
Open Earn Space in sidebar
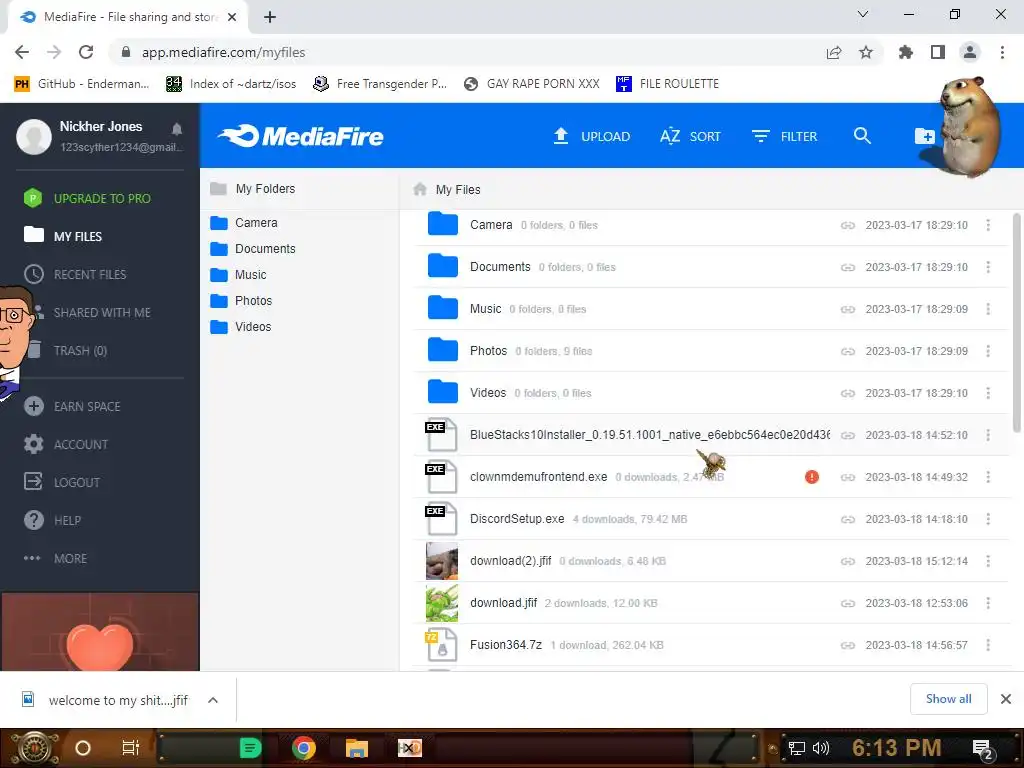tap(72, 406)
